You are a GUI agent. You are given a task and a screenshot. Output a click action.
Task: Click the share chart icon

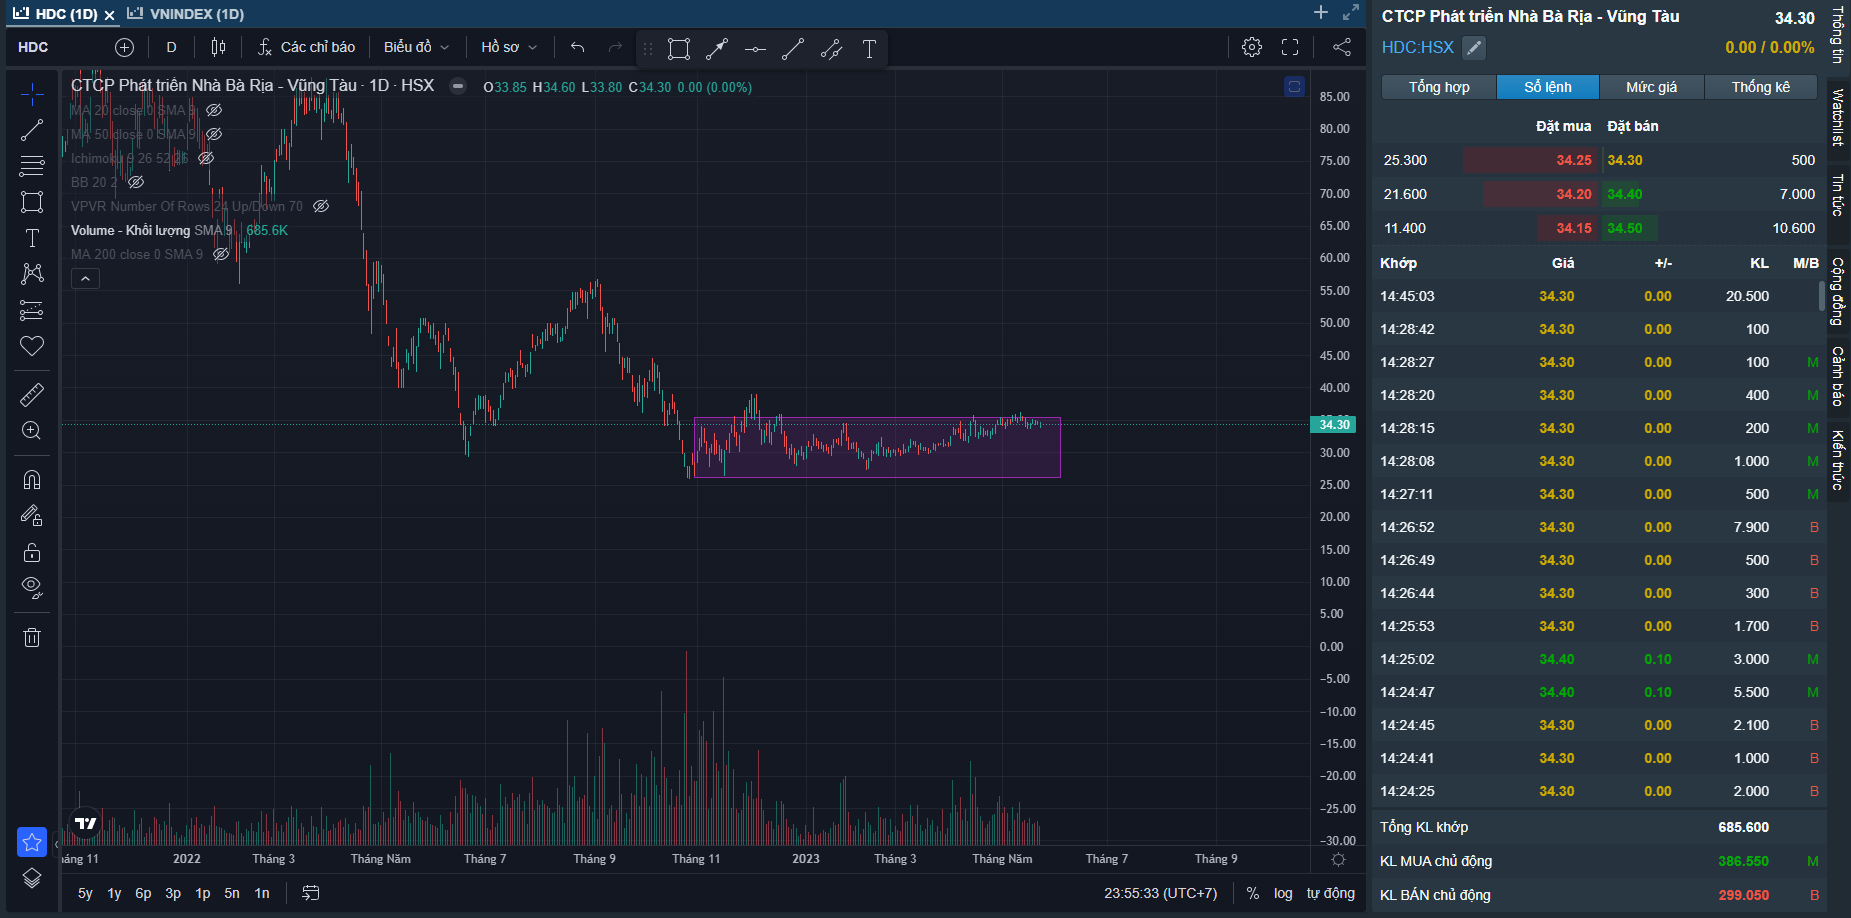[x=1342, y=47]
